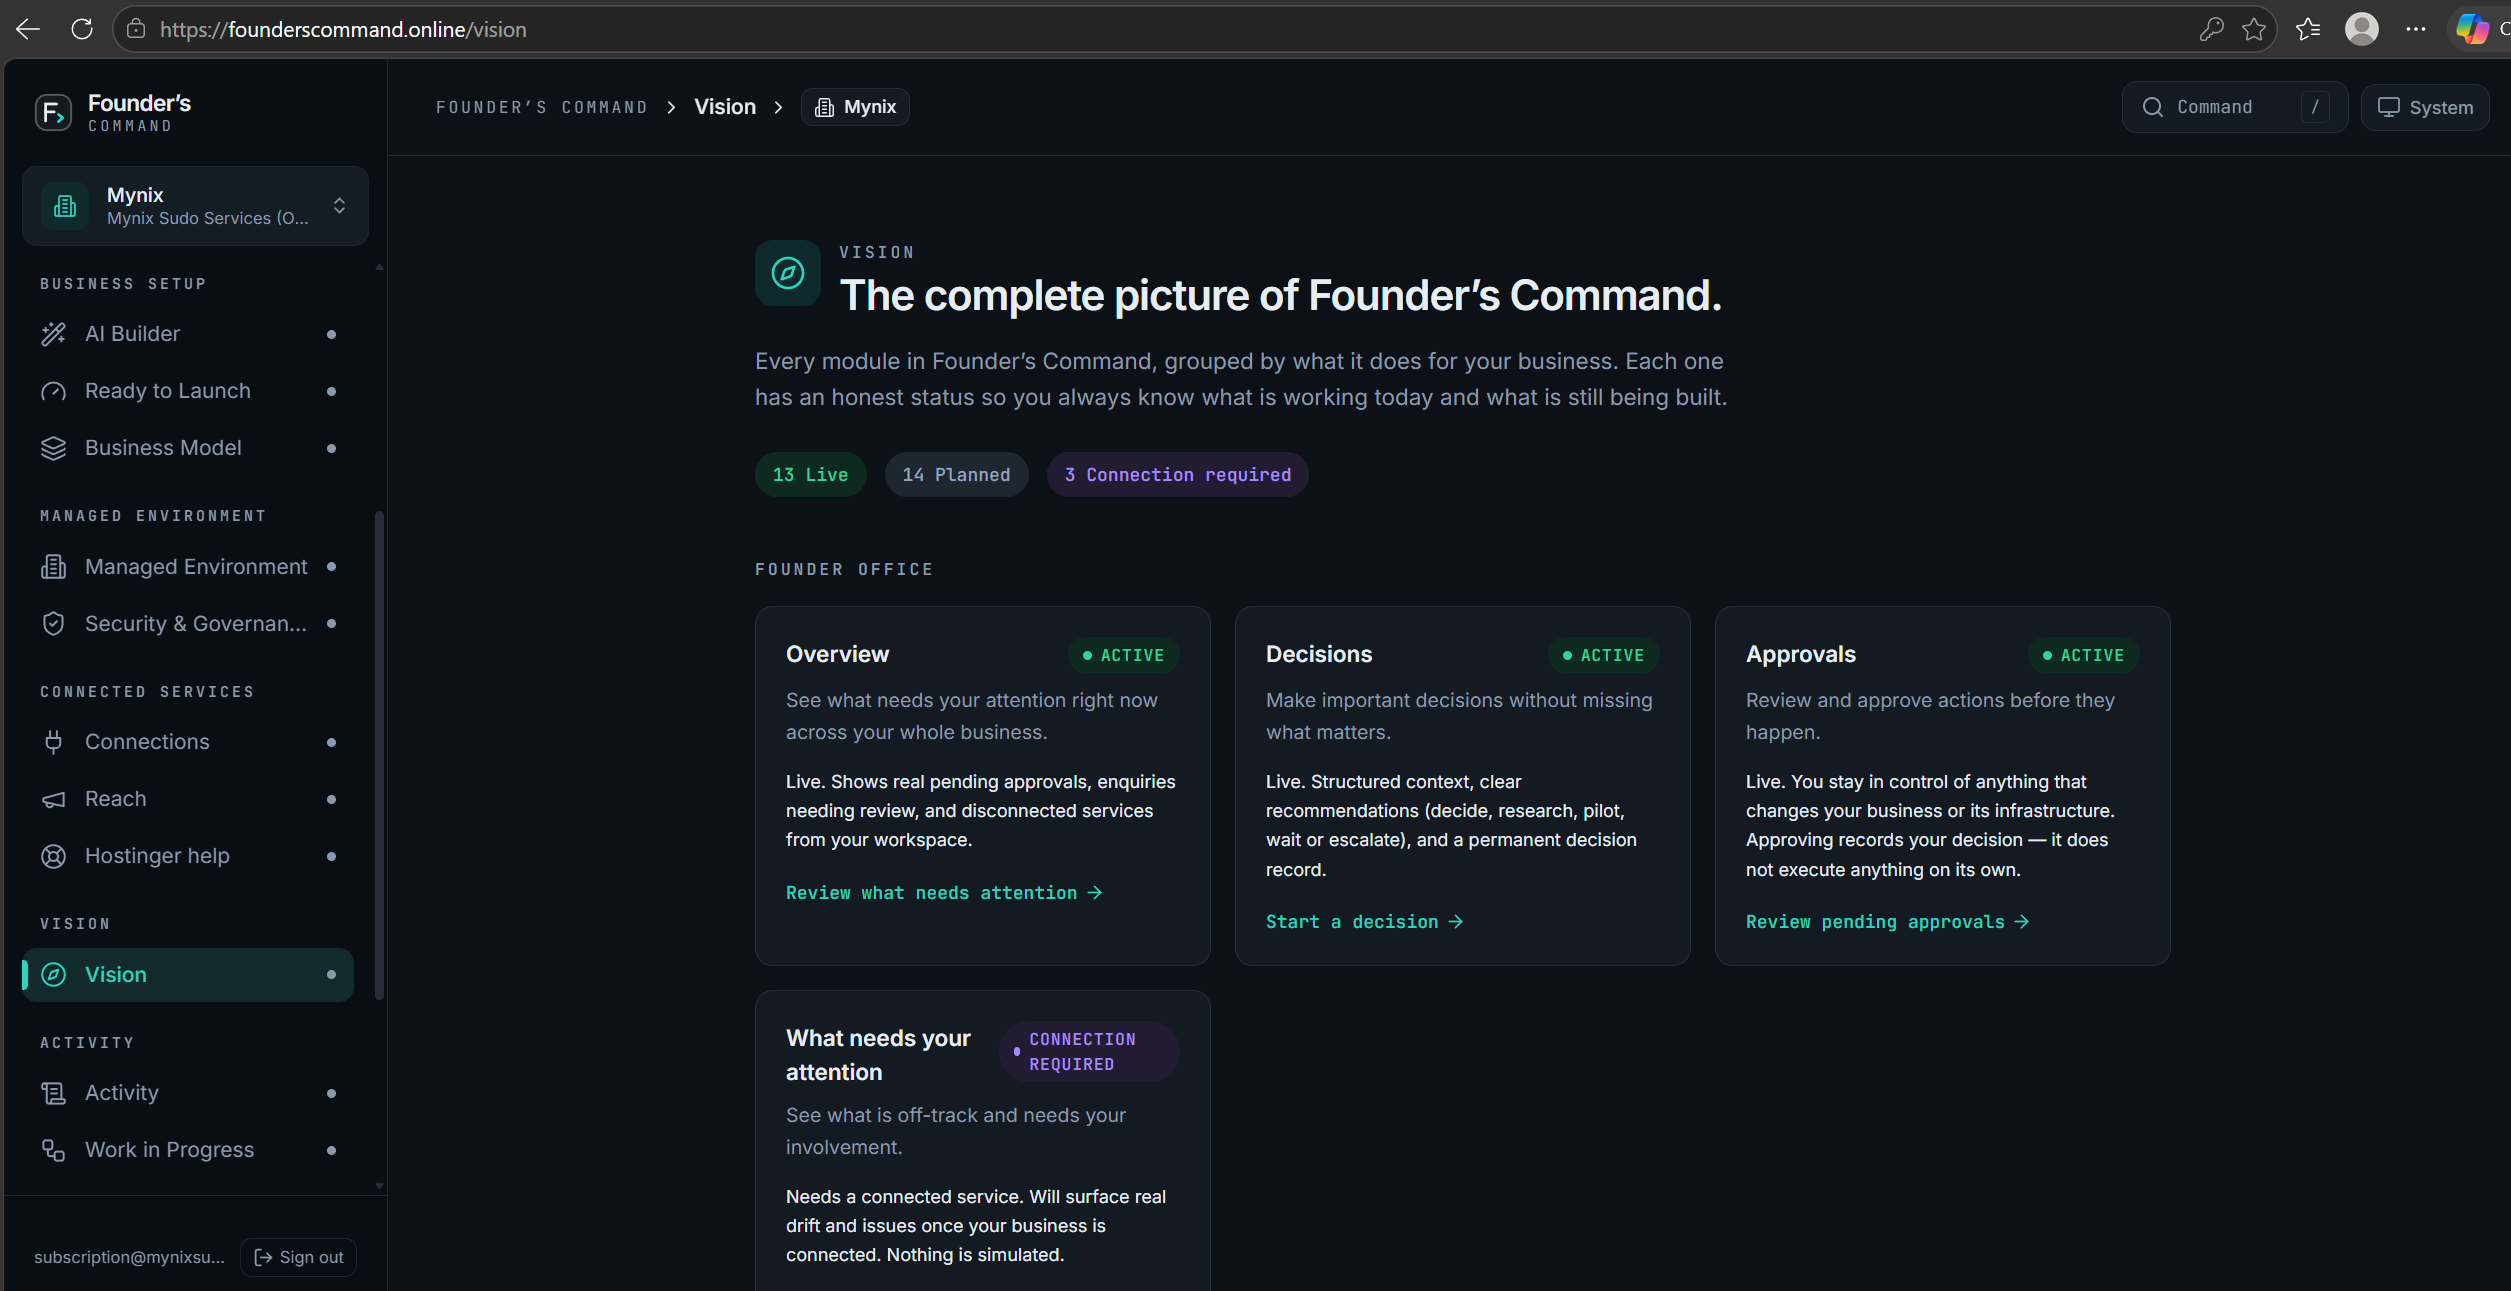Open Activity in the sidebar
2511x1291 pixels.
click(188, 1093)
